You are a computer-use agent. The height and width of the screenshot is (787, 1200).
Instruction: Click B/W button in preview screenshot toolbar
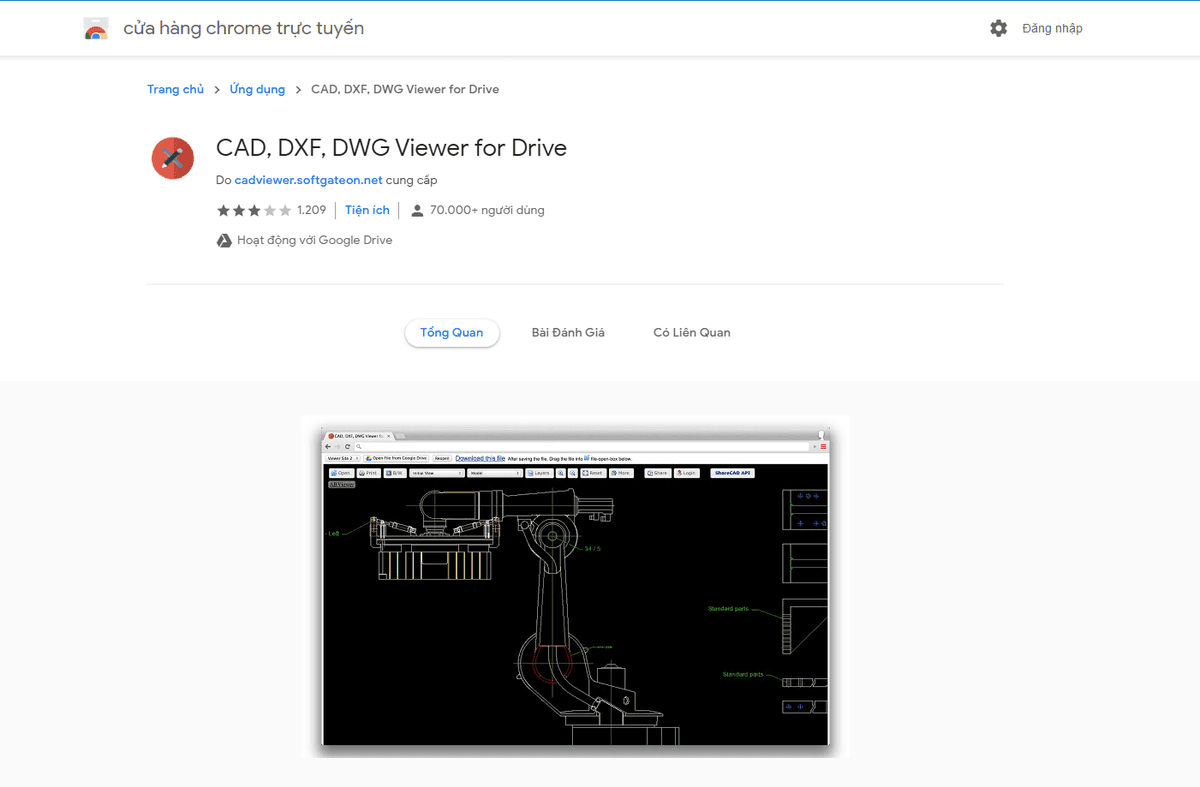click(394, 473)
